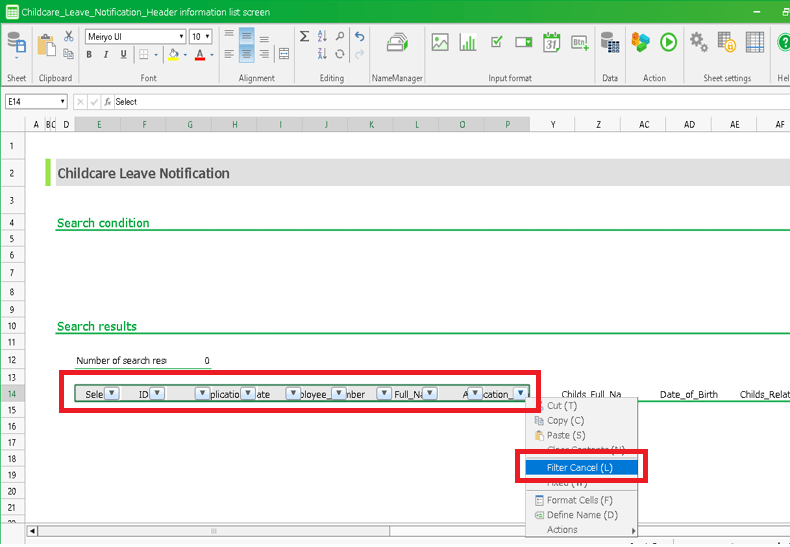Open the NameManager tool
The image size is (790, 547).
pyautogui.click(x=397, y=44)
